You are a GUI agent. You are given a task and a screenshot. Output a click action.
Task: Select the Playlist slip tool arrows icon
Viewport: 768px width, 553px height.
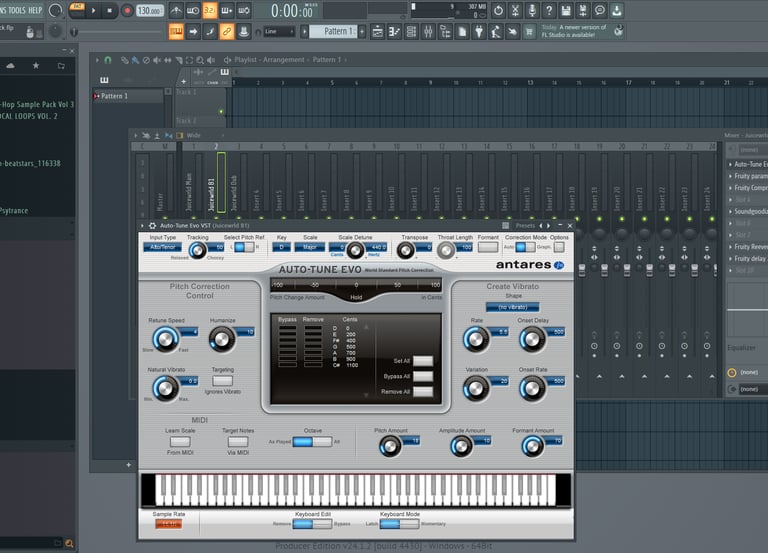[x=168, y=60]
